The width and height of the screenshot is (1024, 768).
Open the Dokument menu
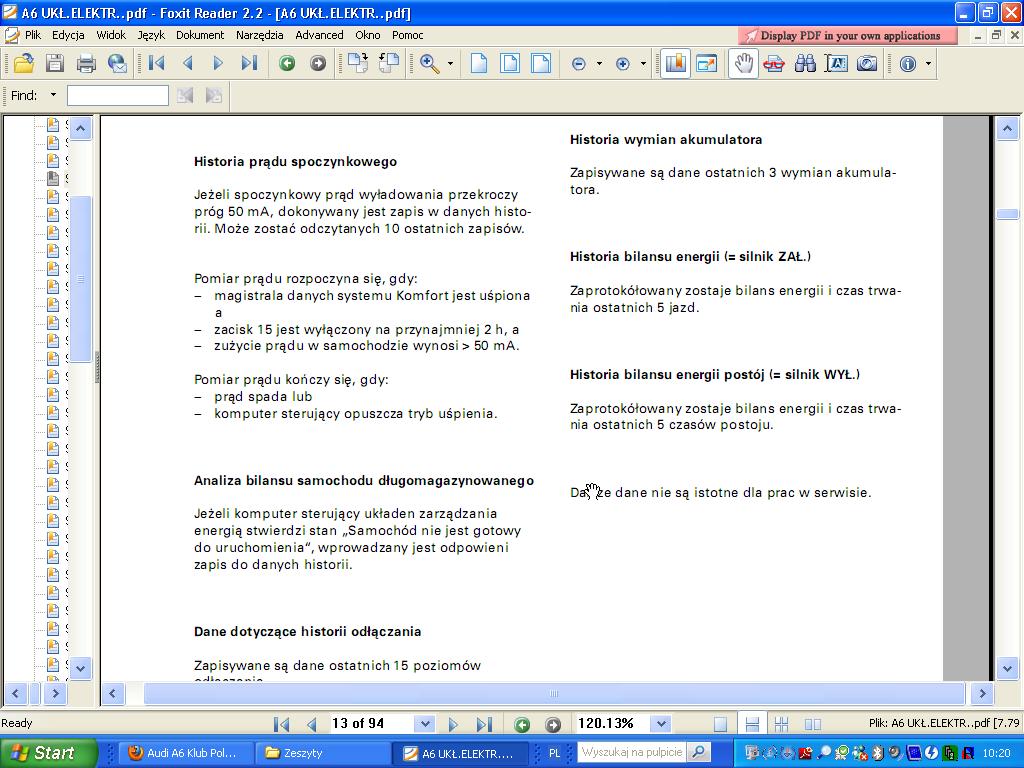200,35
